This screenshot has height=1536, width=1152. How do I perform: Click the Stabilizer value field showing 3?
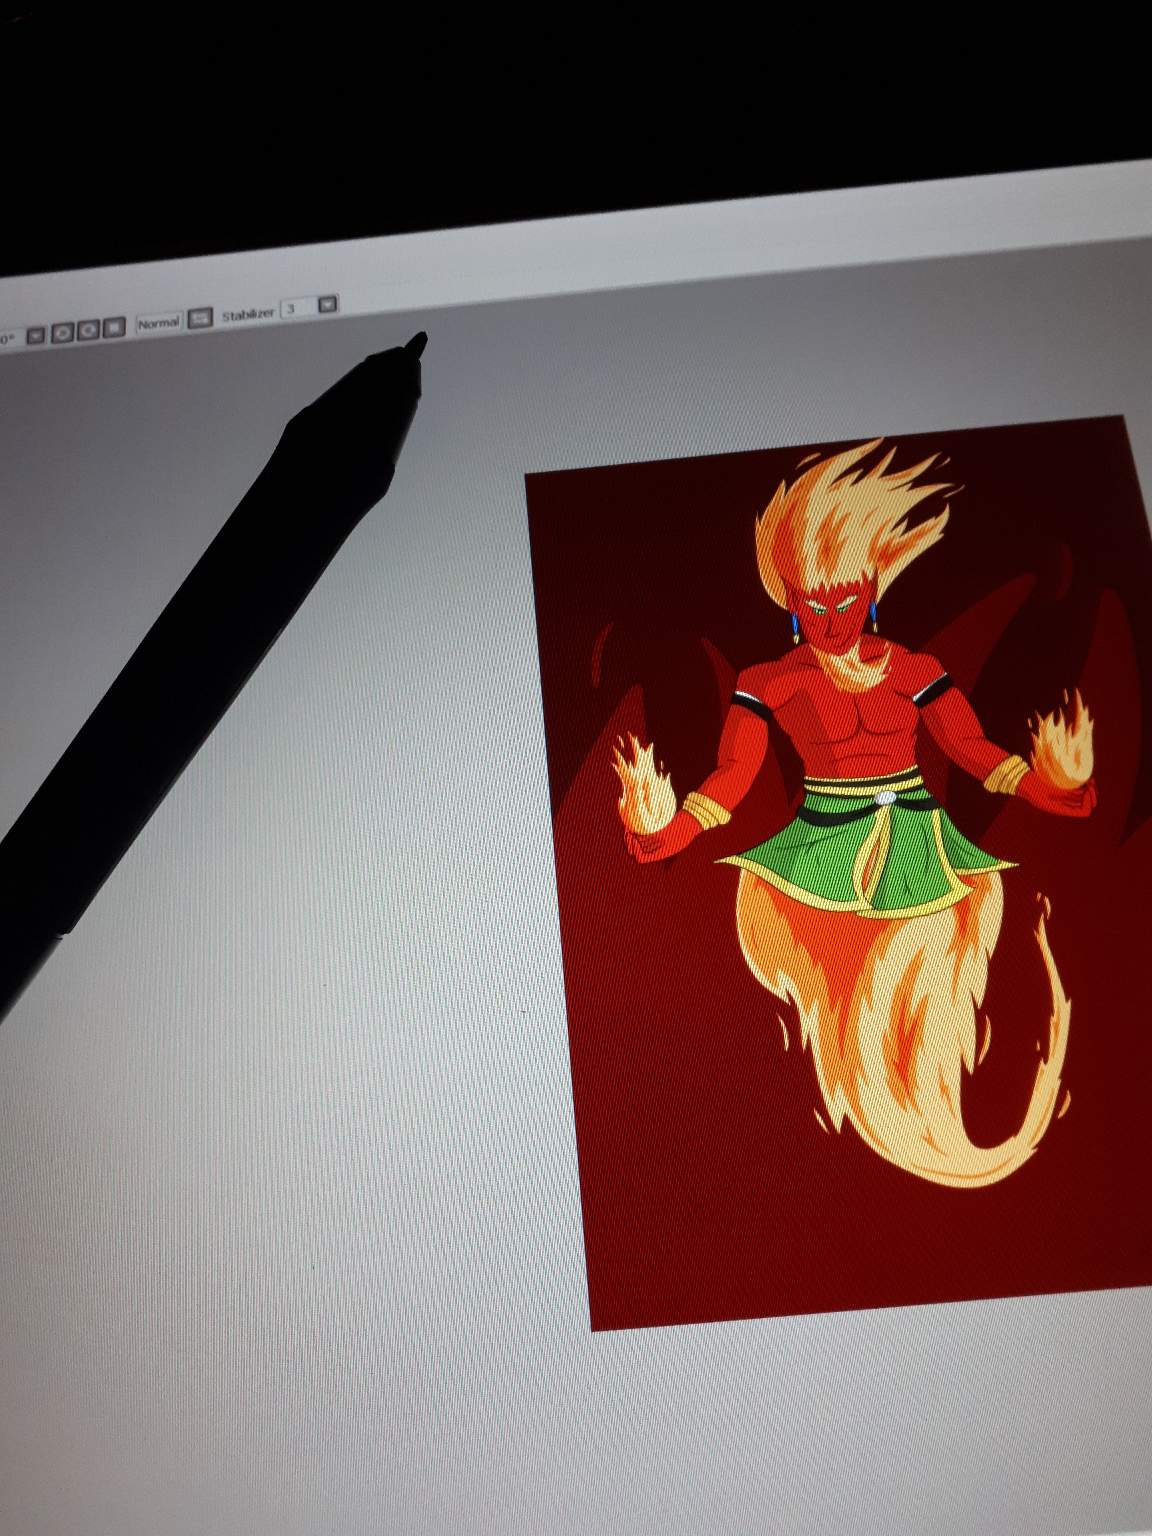[x=296, y=308]
